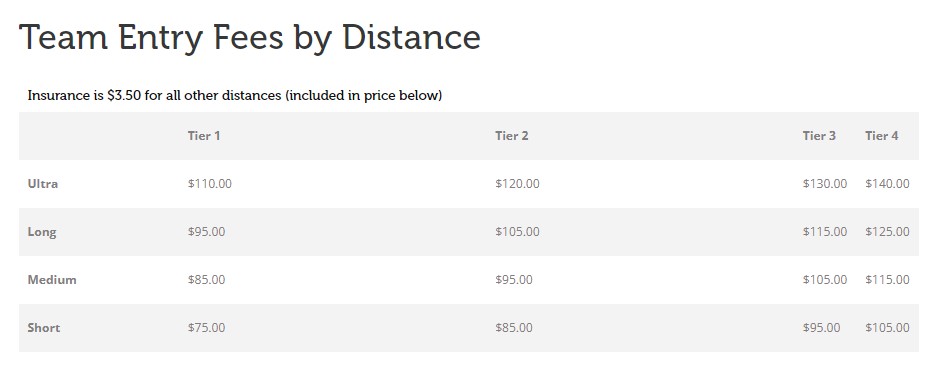Viewport: 928px width, 368px height.
Task: Click the Short row label
Action: tap(44, 327)
